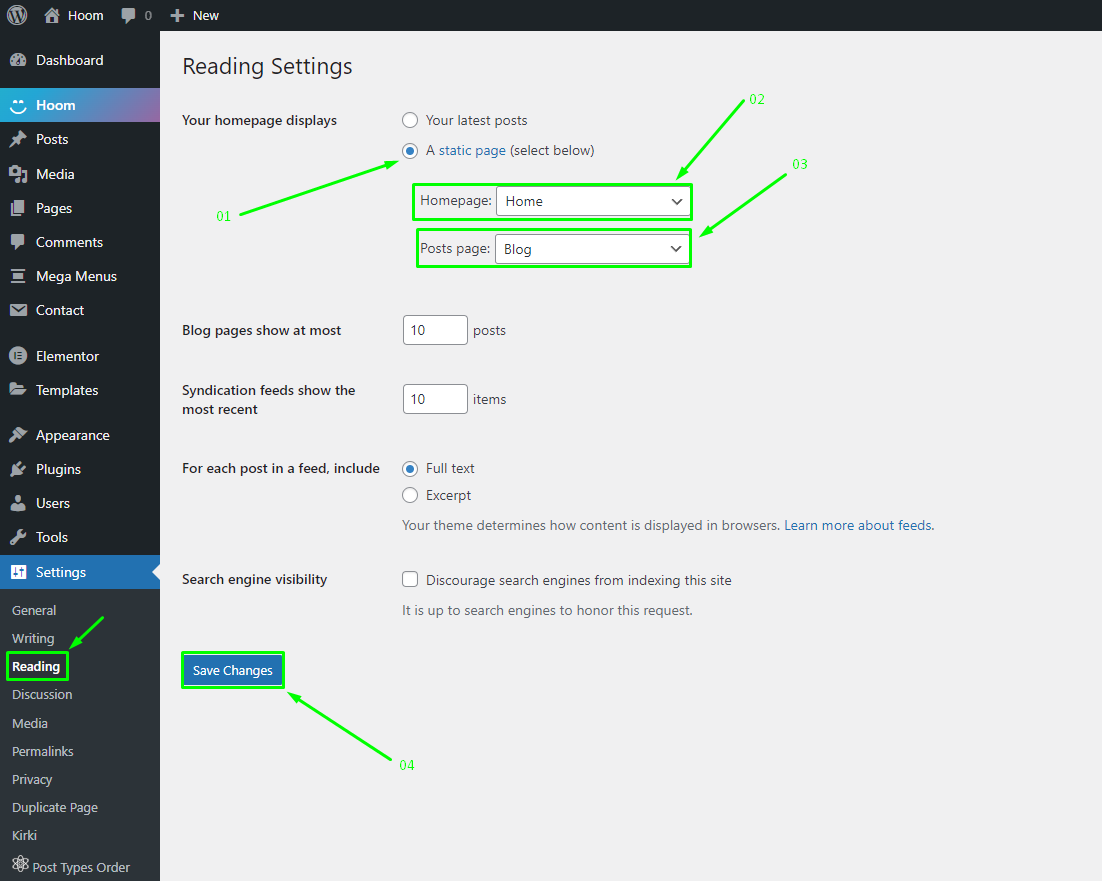Image resolution: width=1102 pixels, height=881 pixels.
Task: Click the Plugins plug icon
Action: click(x=18, y=469)
